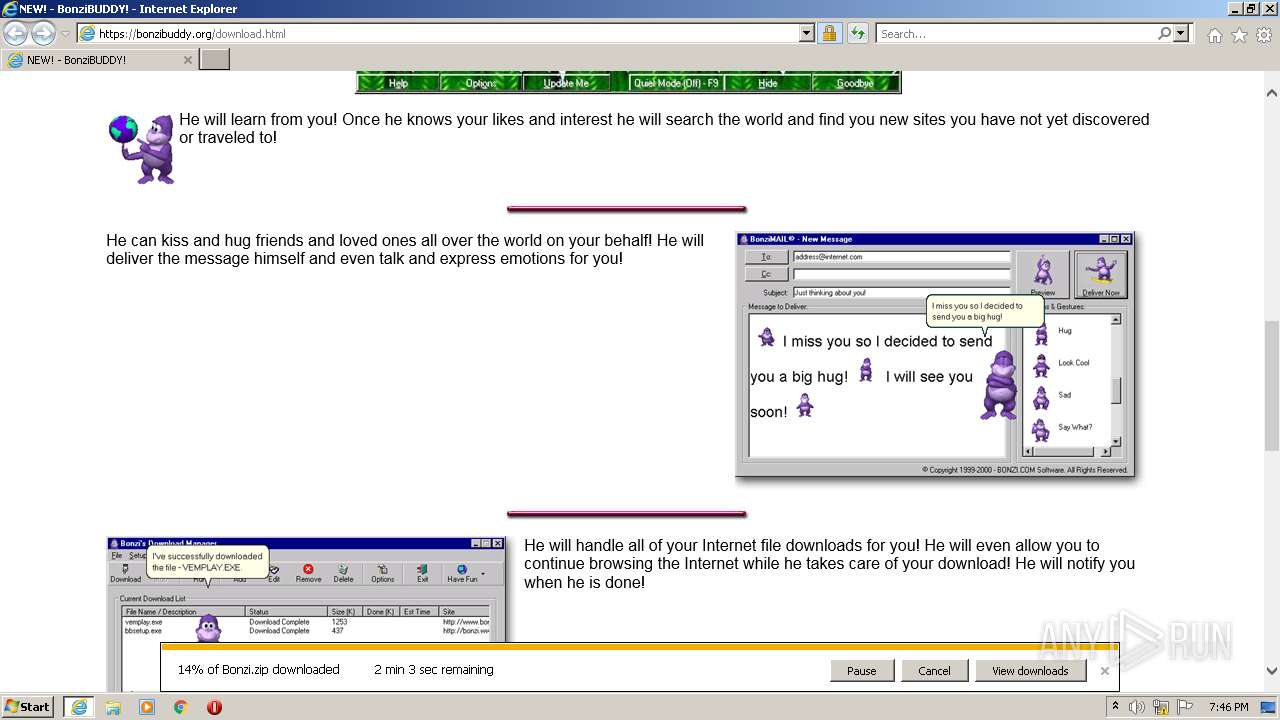Click Exit icon in Download Manager screenshot
The width and height of the screenshot is (1280, 720).
(x=422, y=573)
